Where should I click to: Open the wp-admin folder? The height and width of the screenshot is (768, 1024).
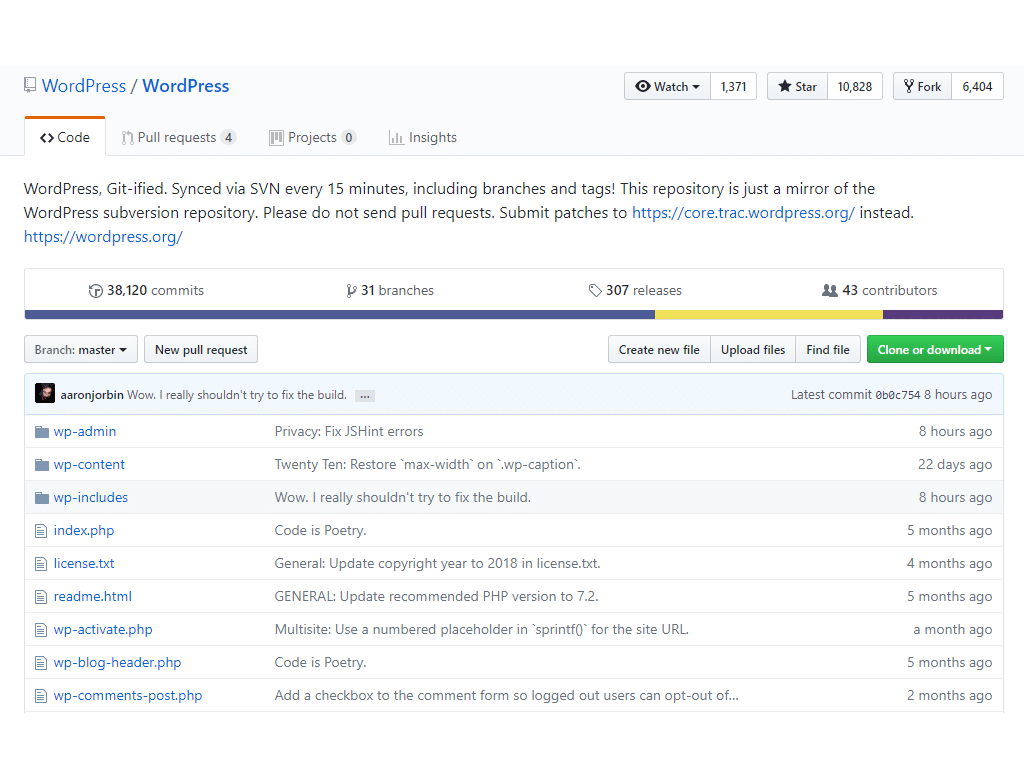click(85, 432)
